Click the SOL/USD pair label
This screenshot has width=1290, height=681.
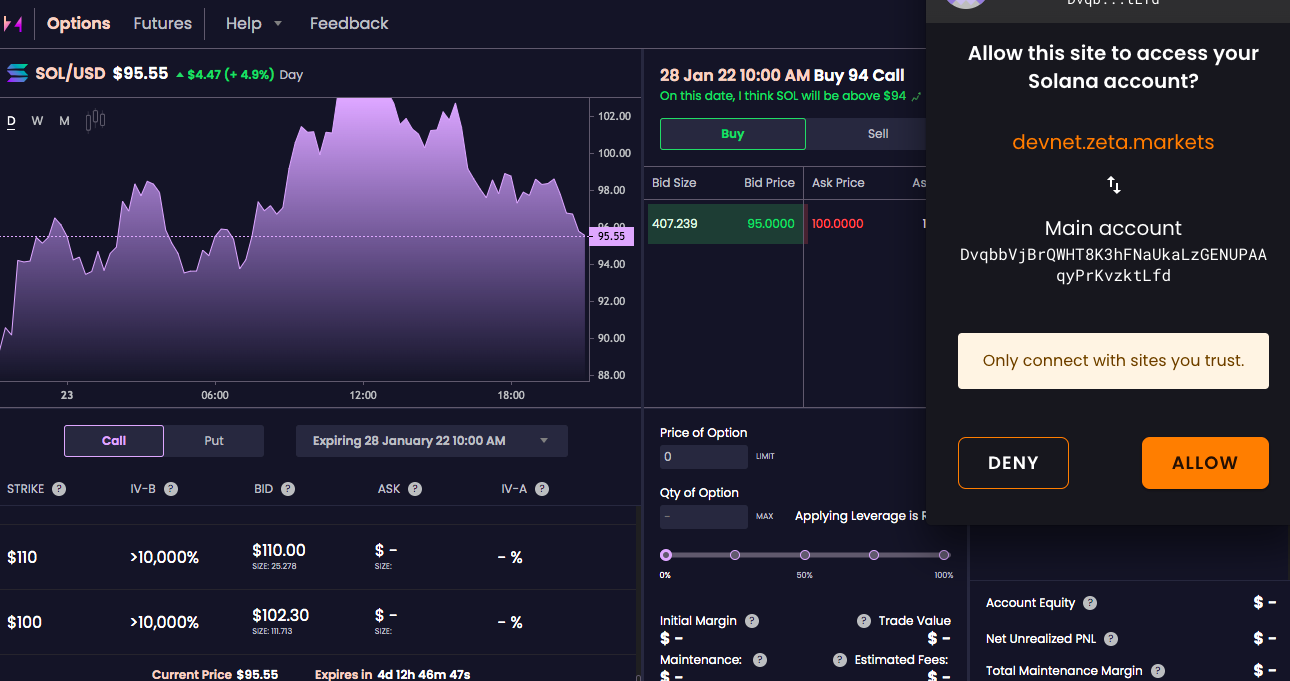coord(70,73)
